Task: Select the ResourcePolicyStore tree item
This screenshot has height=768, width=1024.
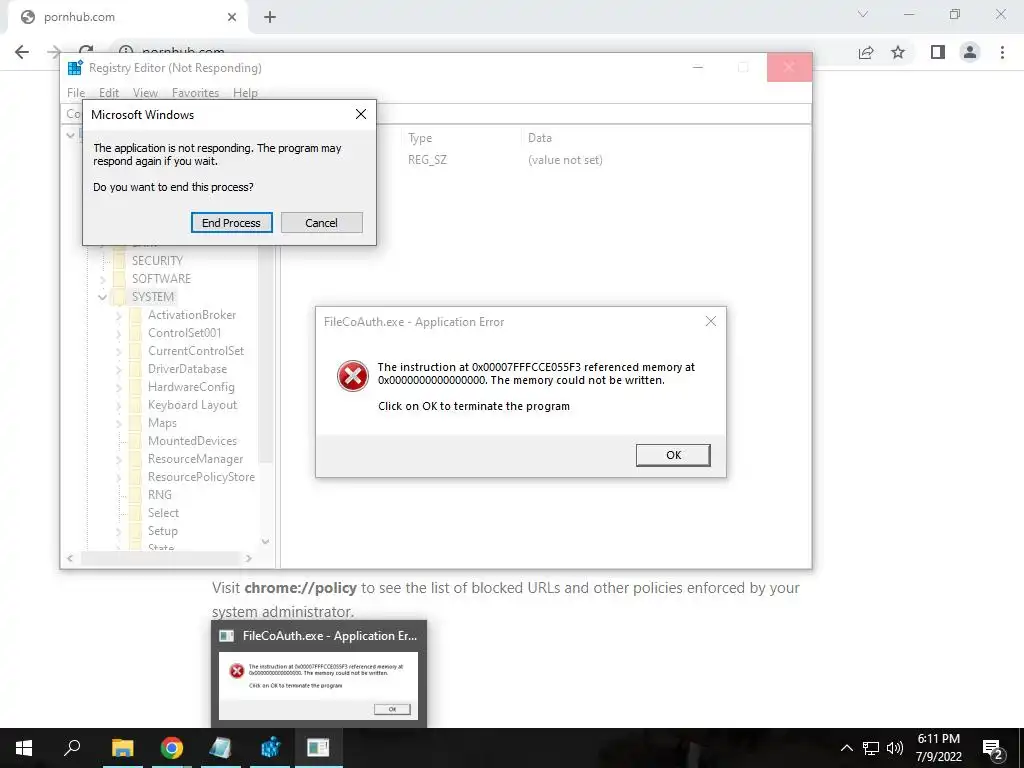Action: click(x=201, y=477)
